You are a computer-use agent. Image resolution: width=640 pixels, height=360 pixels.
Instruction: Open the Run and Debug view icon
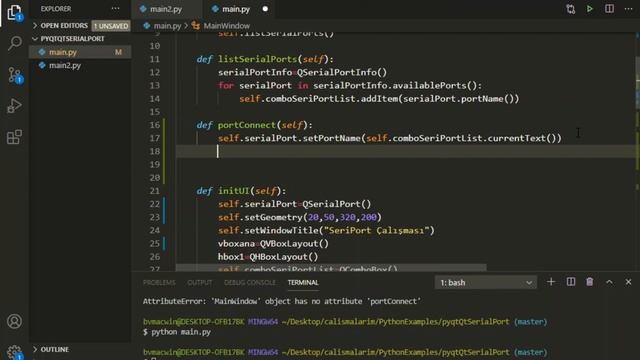pos(14,106)
